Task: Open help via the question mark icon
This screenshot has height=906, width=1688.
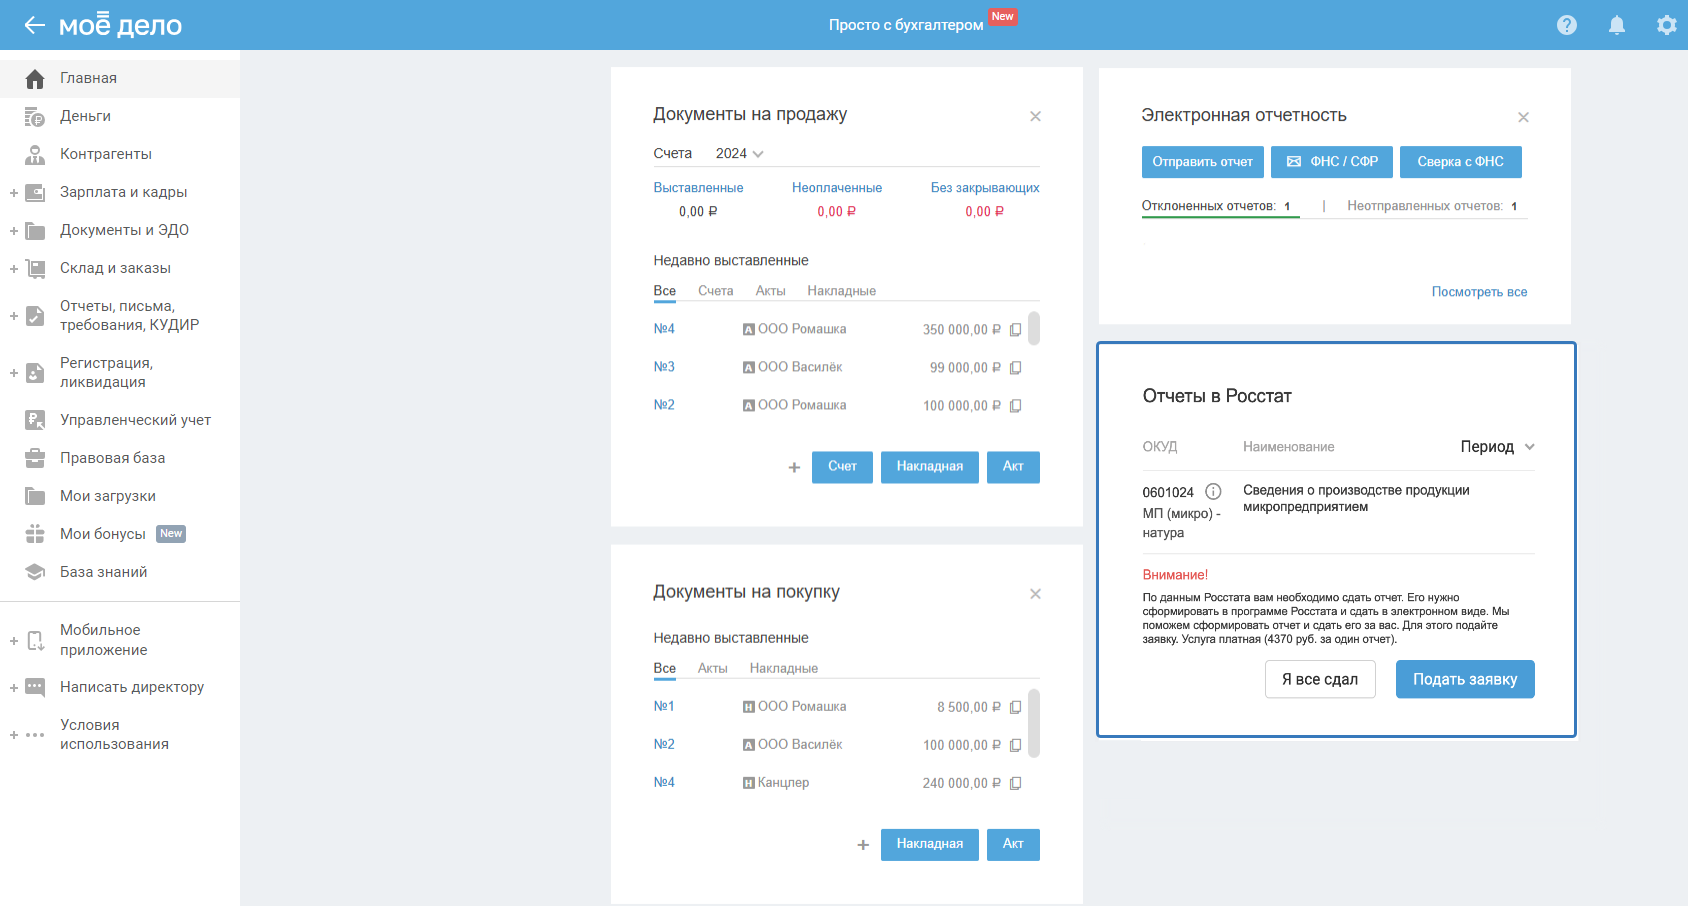Action: 1567,25
